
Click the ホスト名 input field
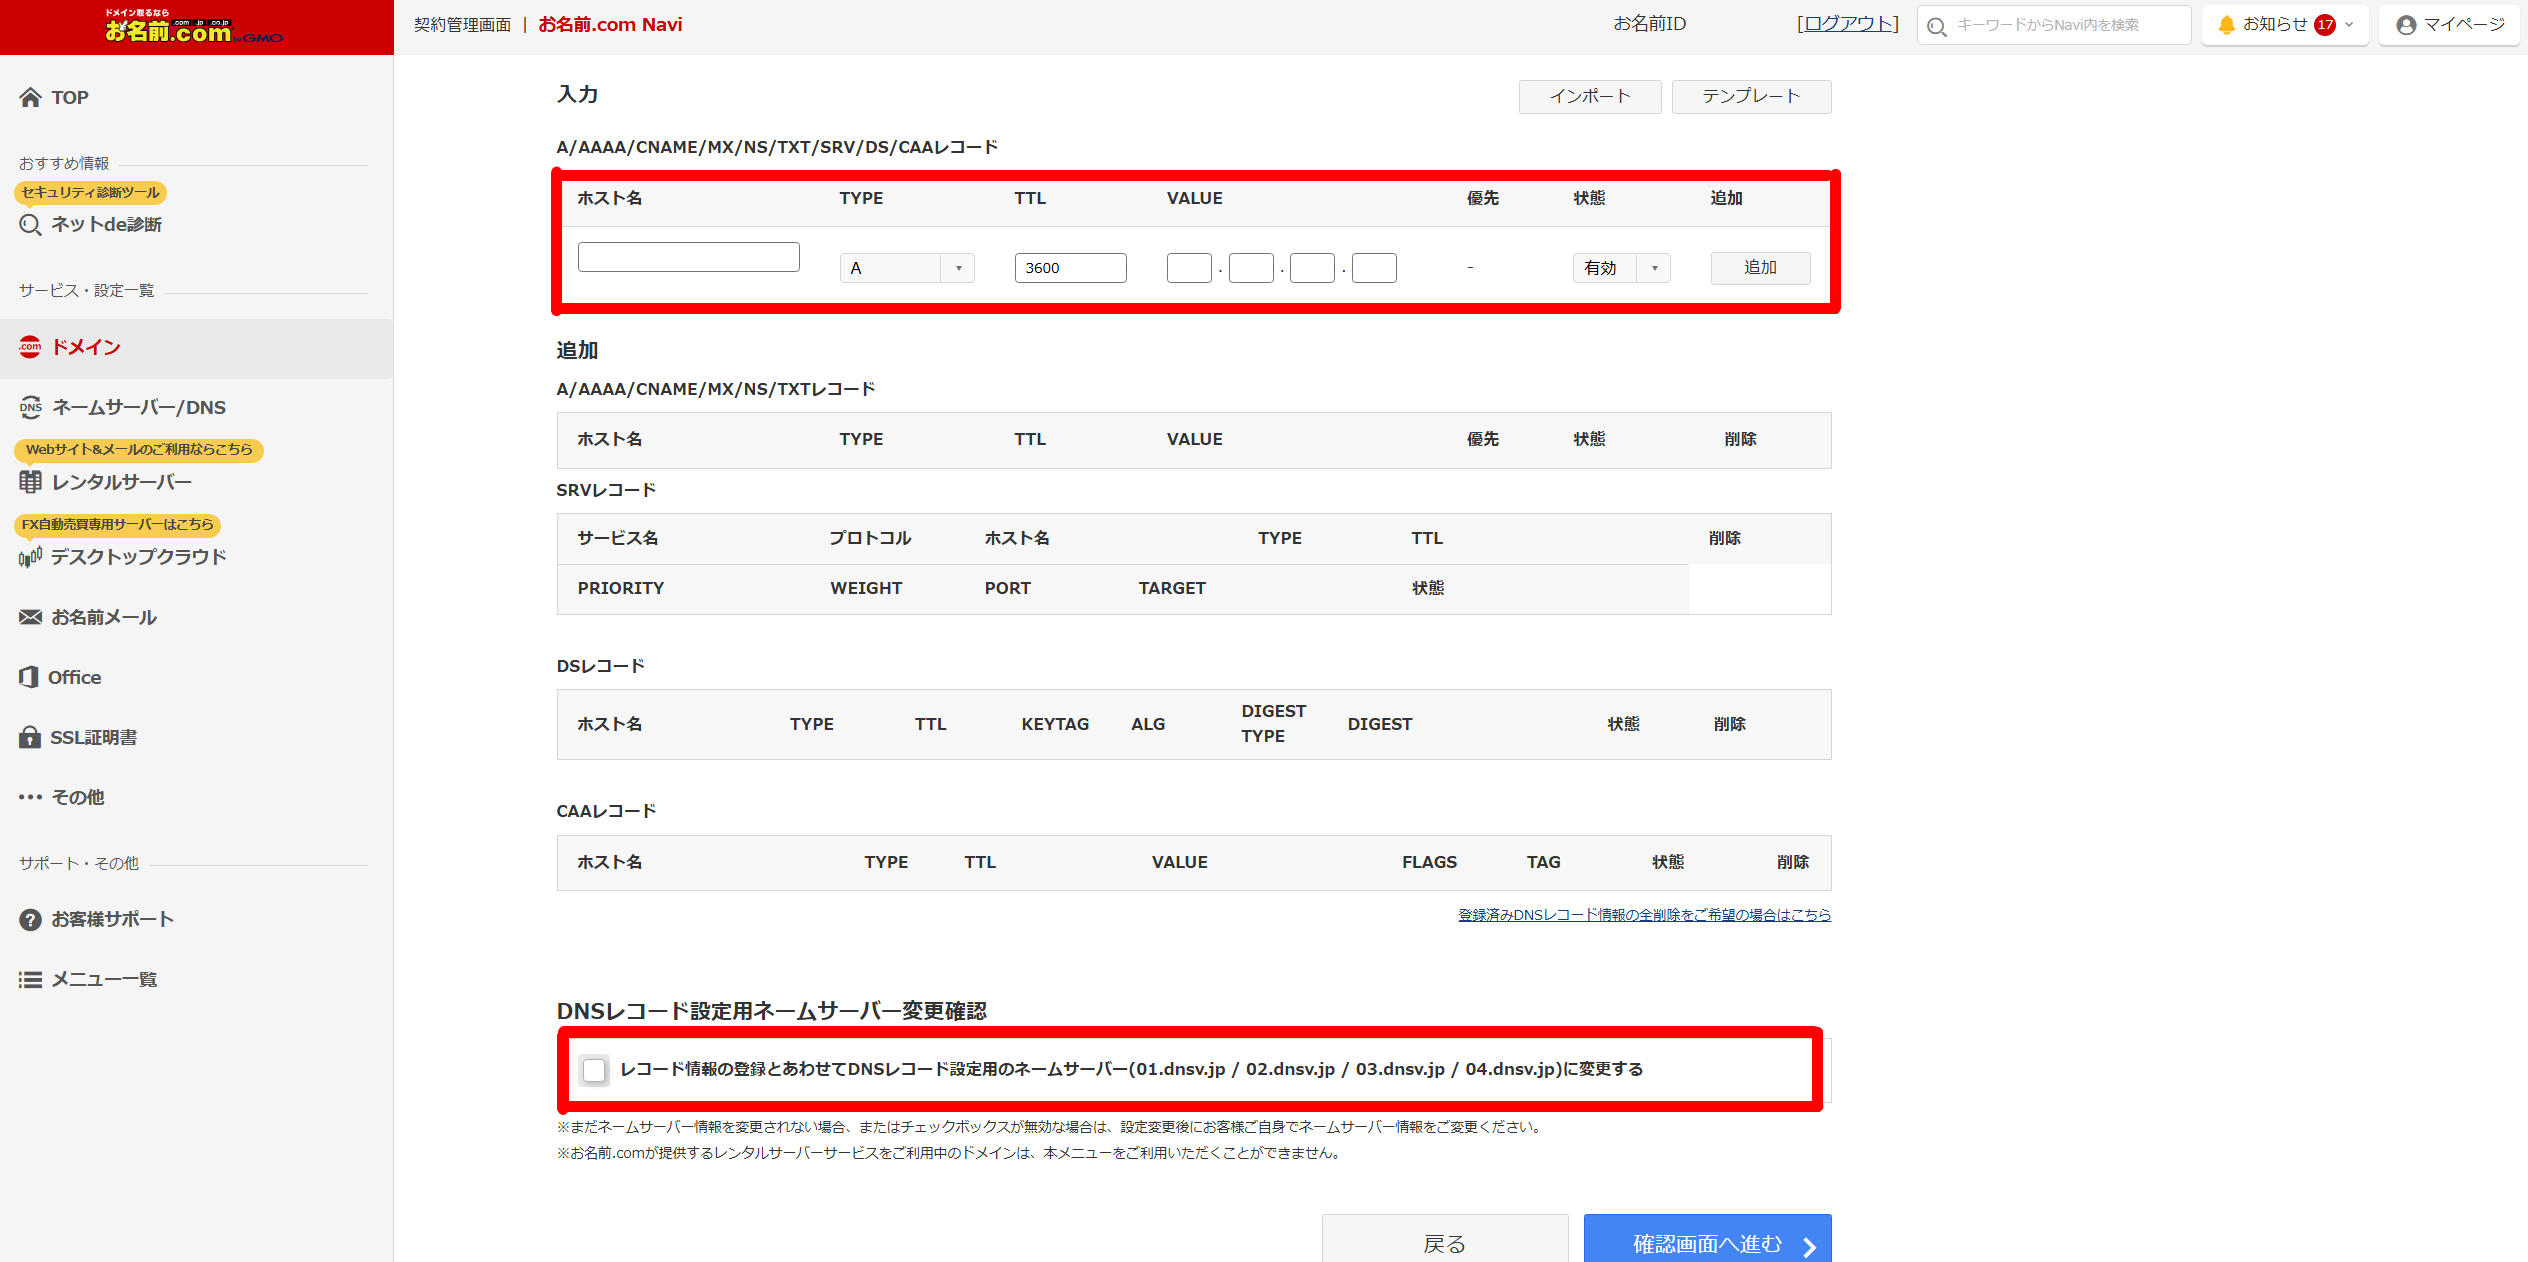click(688, 257)
